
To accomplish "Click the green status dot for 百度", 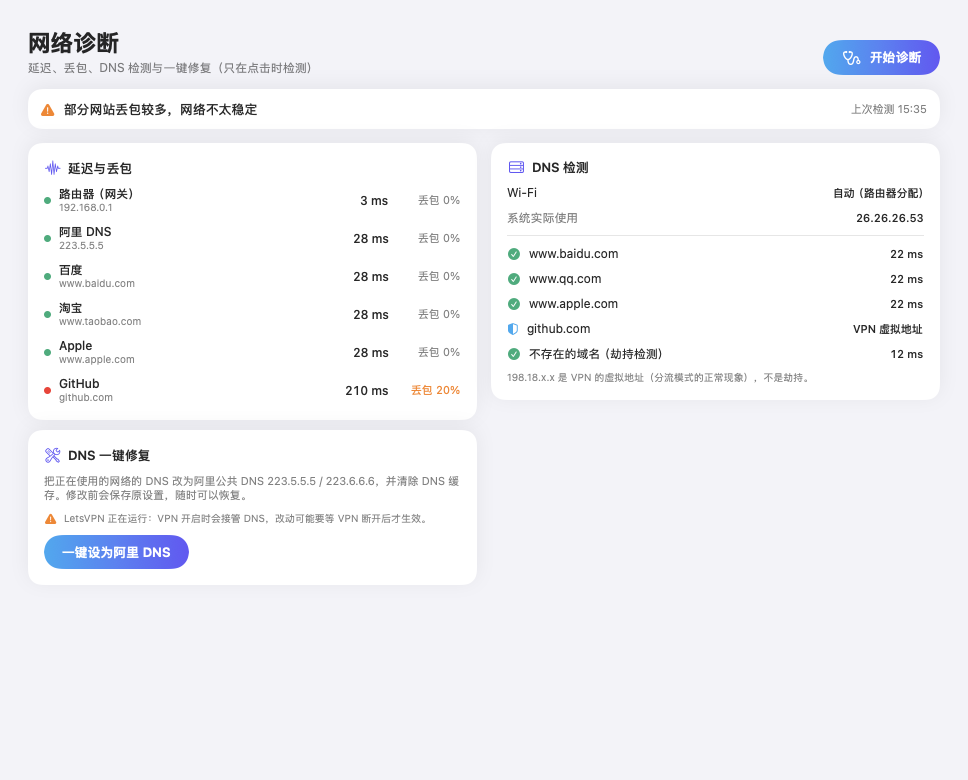I will 48,277.
